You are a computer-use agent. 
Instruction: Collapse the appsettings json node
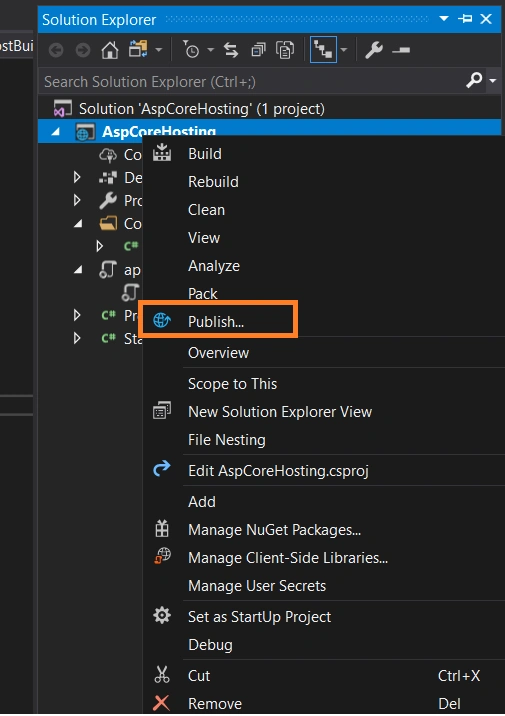click(x=78, y=270)
